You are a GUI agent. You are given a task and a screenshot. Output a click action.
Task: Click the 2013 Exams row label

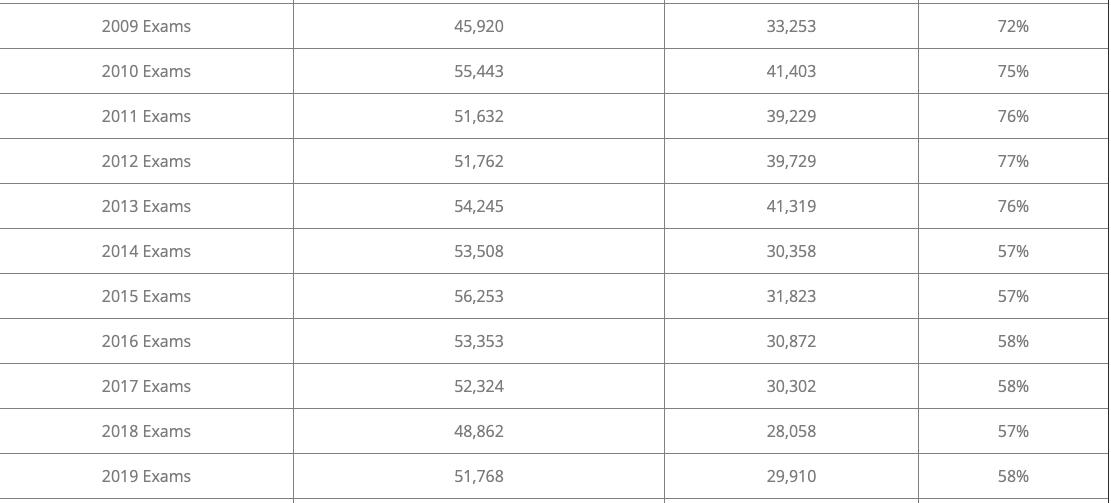point(146,206)
